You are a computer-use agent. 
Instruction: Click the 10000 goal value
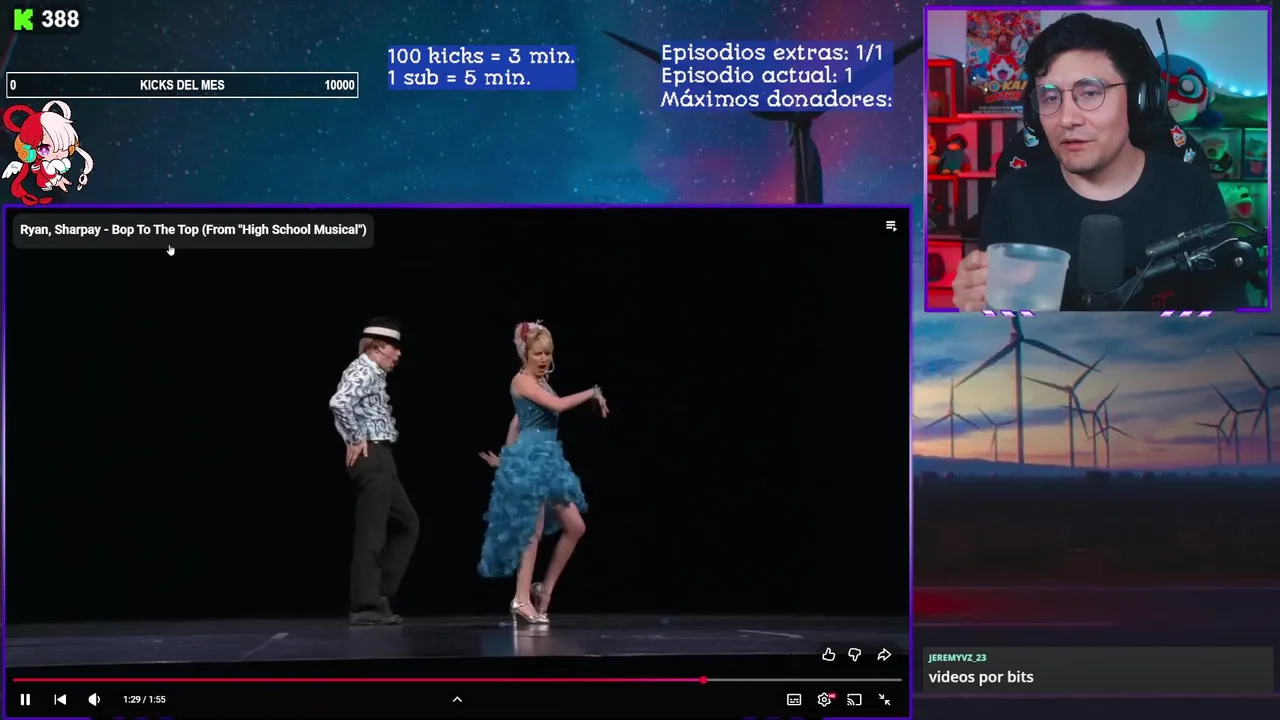tap(339, 85)
